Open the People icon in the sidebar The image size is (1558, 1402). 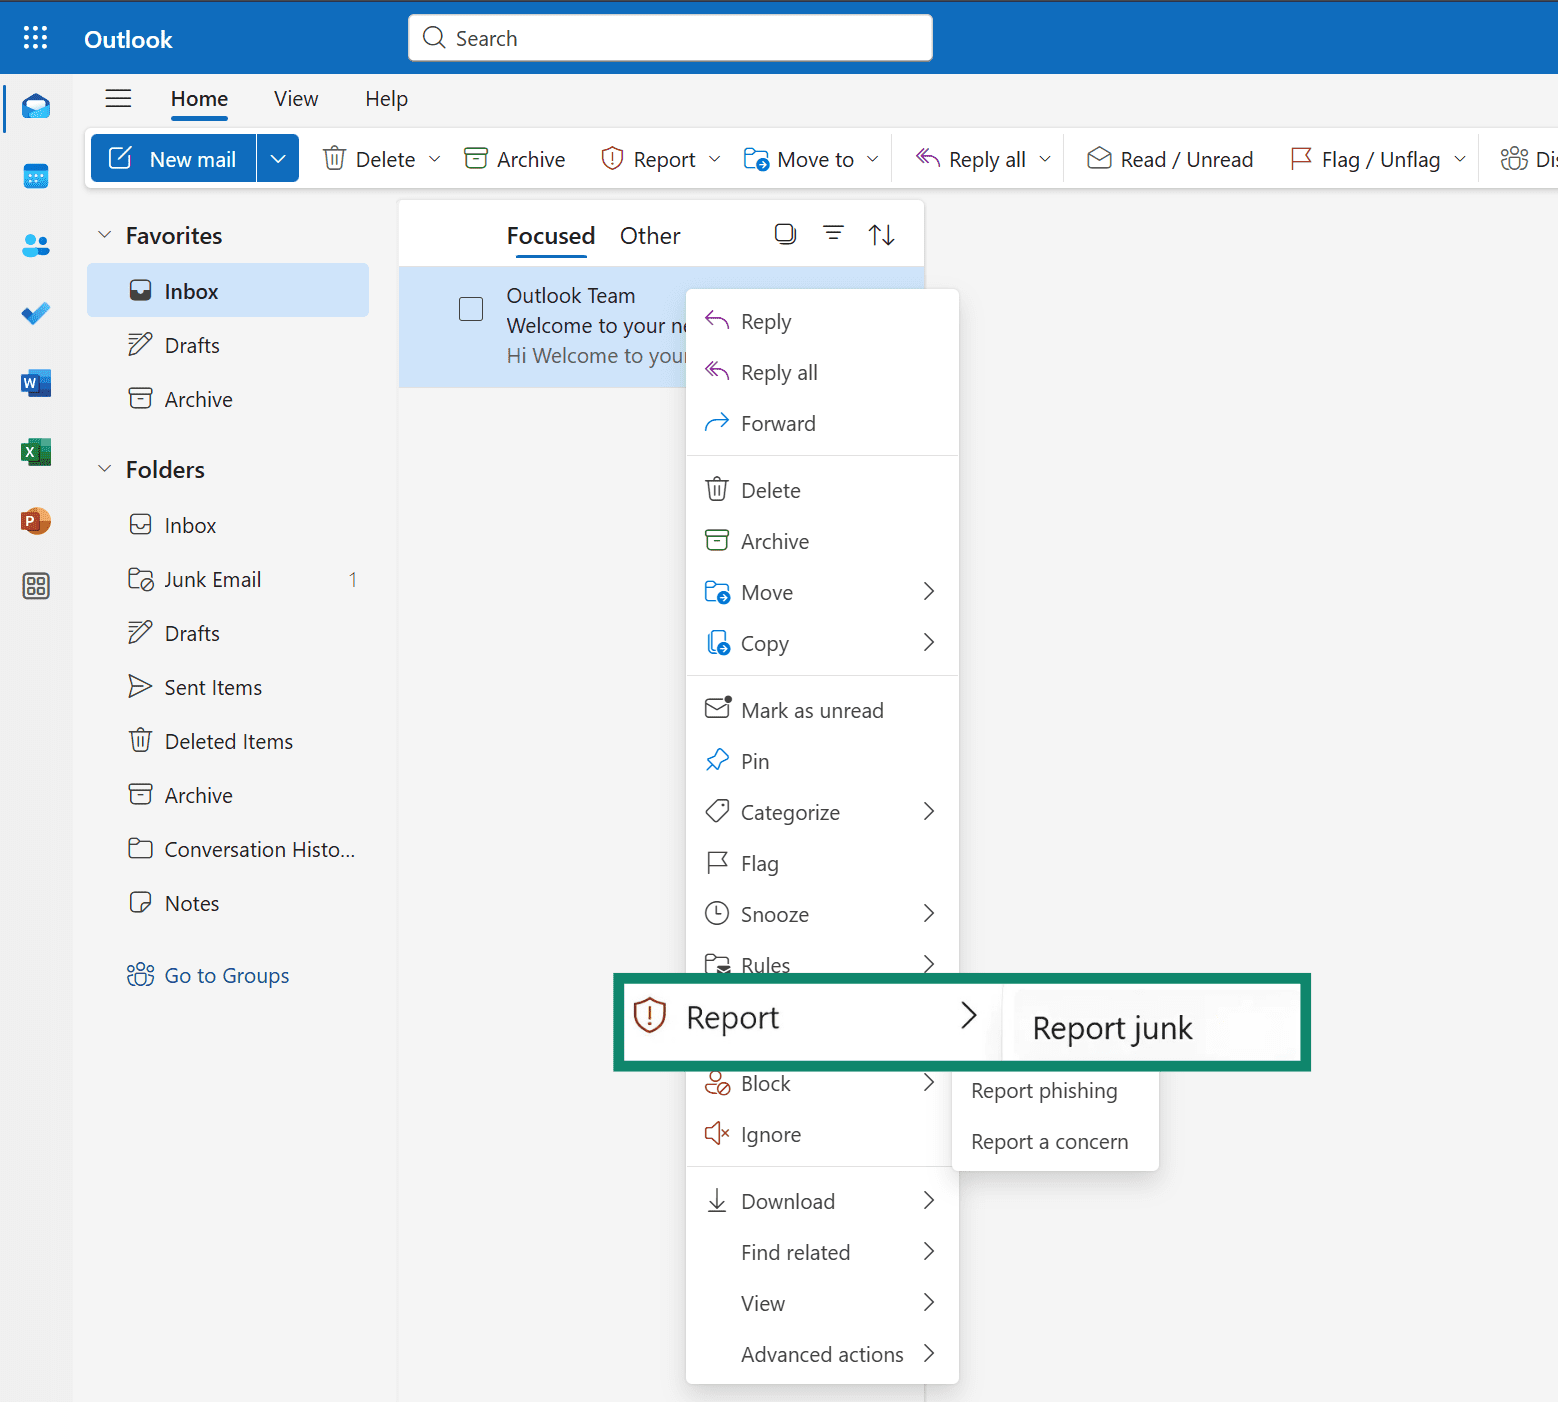[x=36, y=245]
